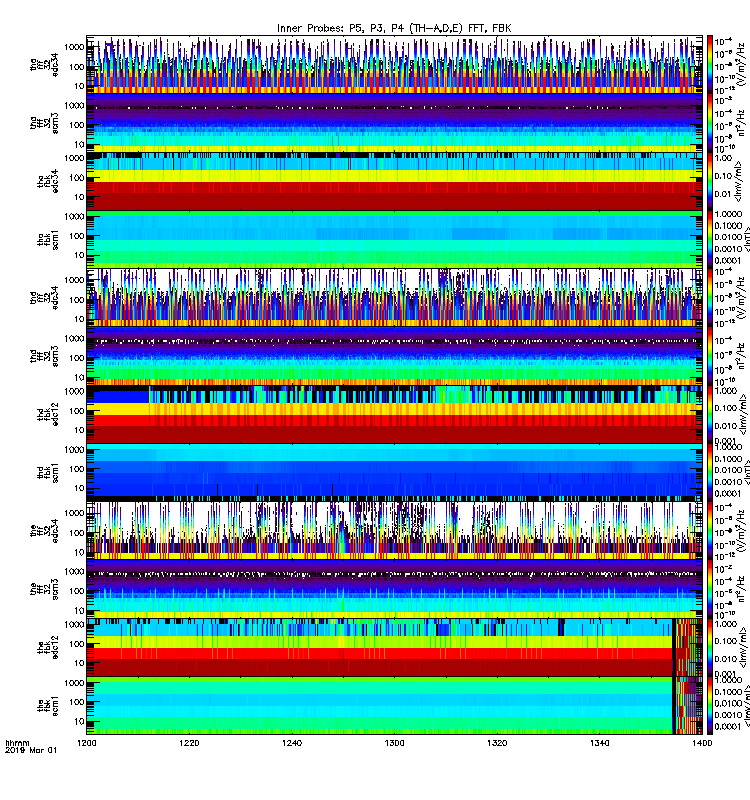Click inside the thd fbk edc12 spectrogram plot area
Image resolution: width=750 pixels, height=800 pixels.
[x=394, y=414]
